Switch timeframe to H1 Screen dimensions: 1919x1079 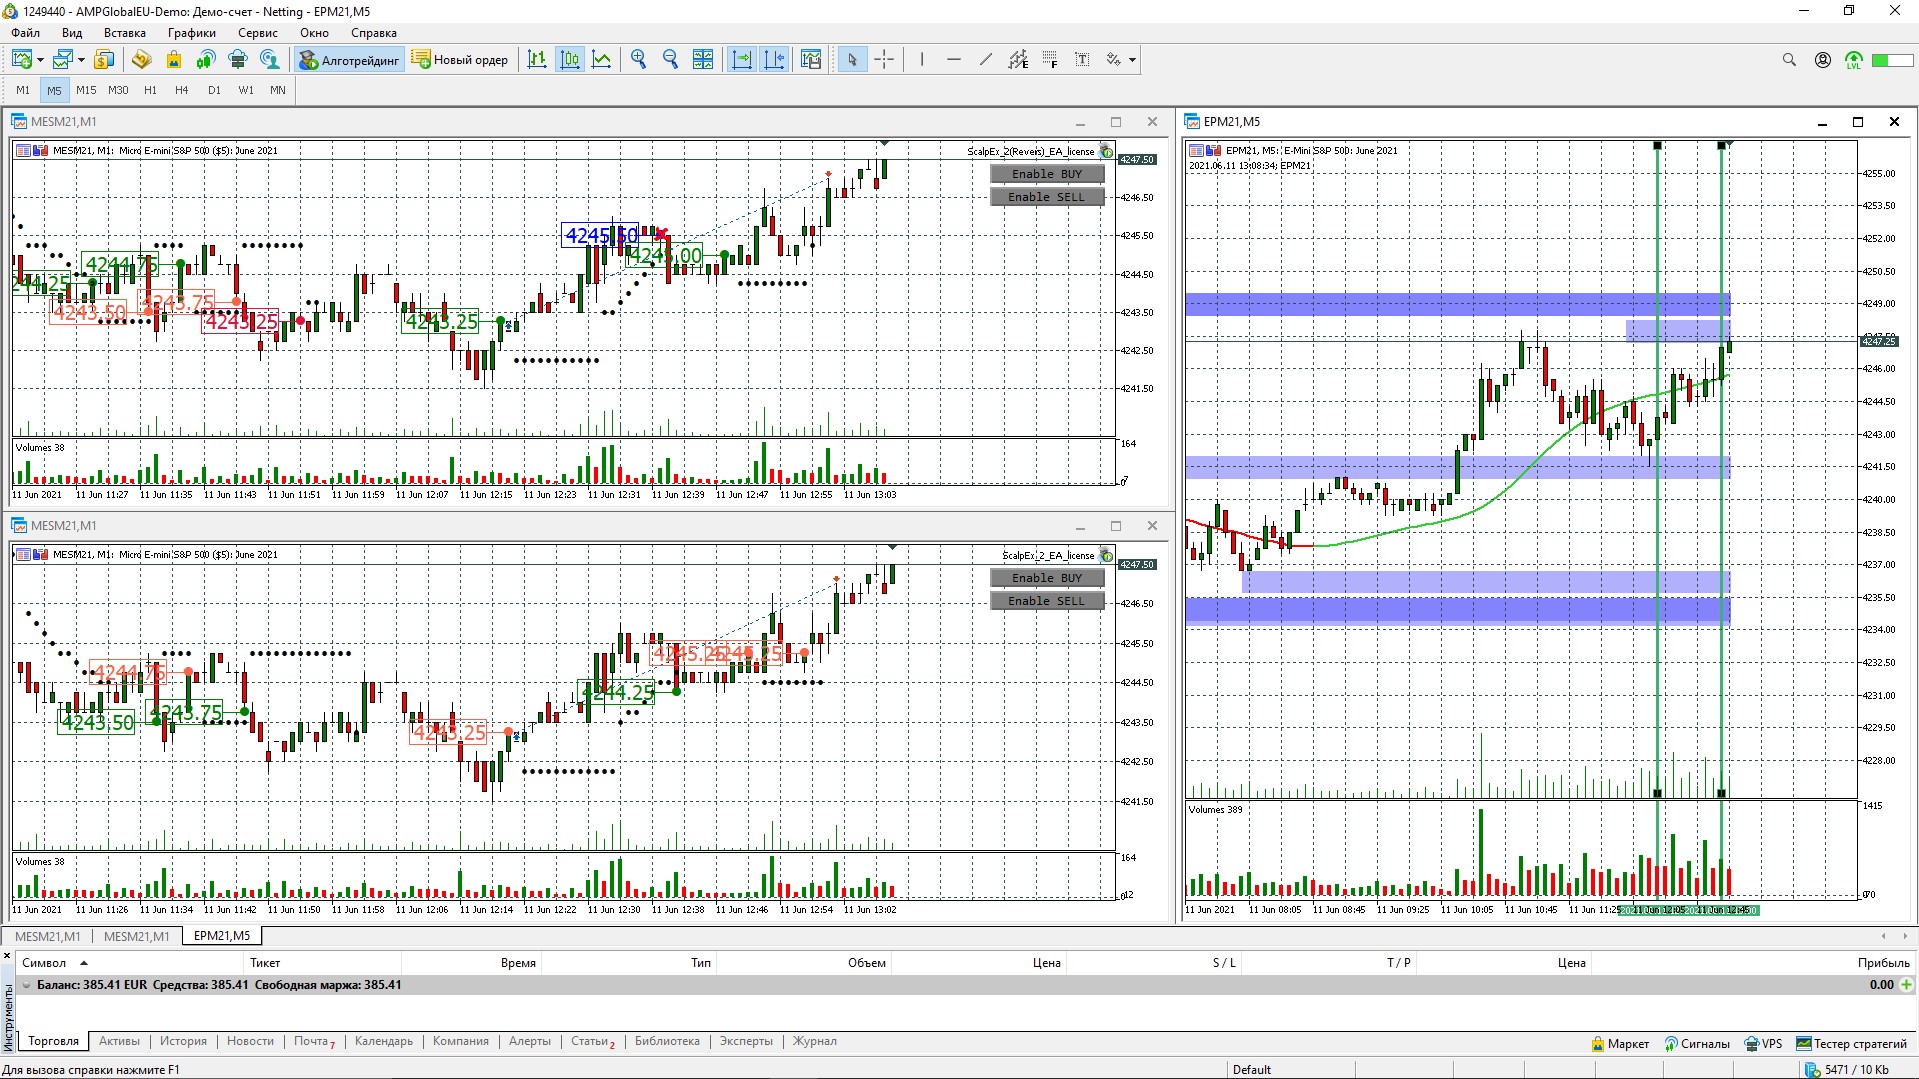coord(150,90)
